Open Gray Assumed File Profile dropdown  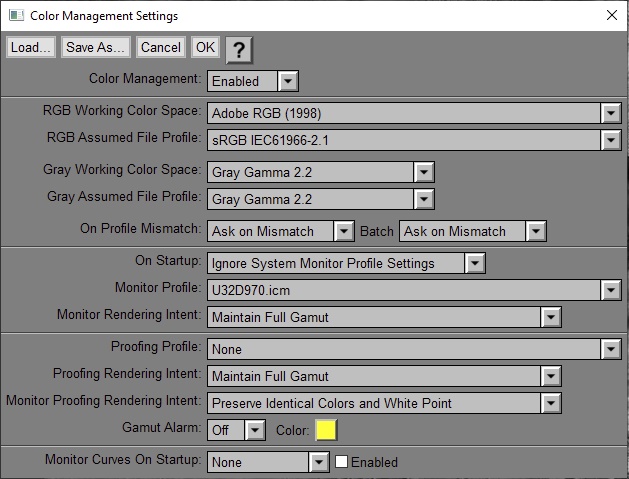pyautogui.click(x=424, y=199)
